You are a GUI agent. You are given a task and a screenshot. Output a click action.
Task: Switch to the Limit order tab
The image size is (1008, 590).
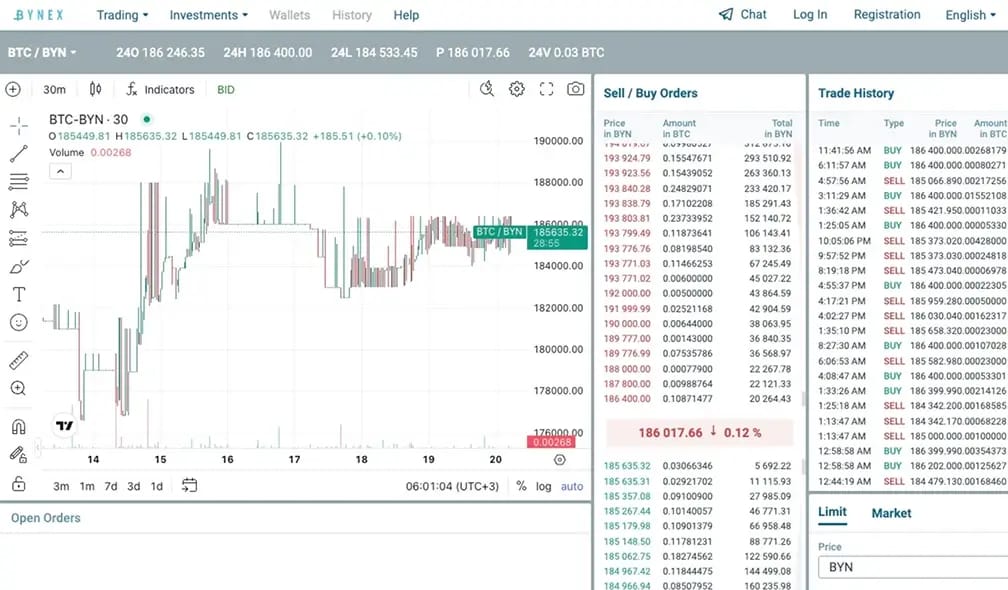(x=832, y=512)
